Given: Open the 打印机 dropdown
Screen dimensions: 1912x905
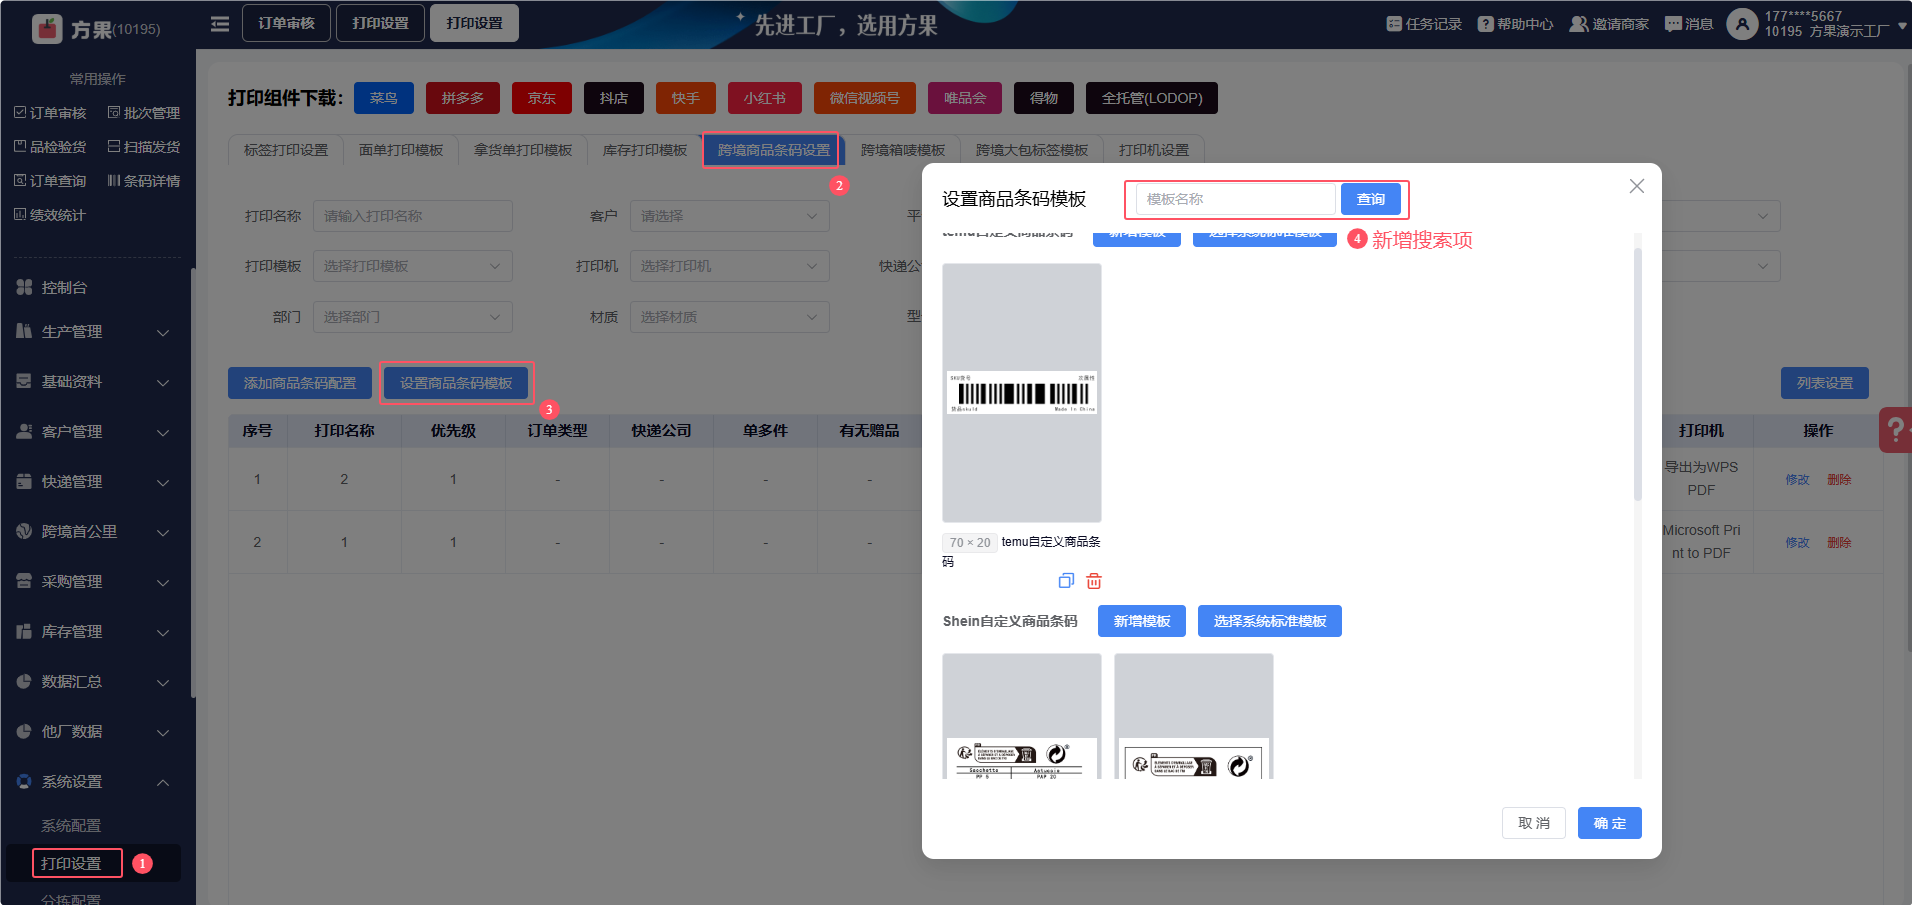Looking at the screenshot, I should click(x=729, y=266).
